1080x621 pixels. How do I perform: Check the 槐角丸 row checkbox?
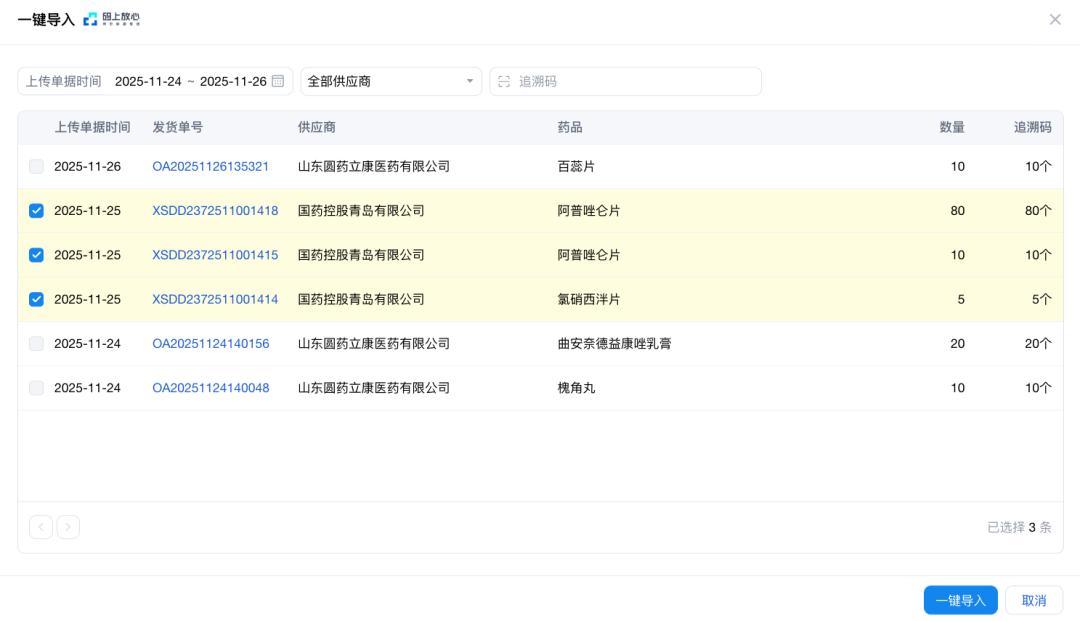(x=37, y=388)
